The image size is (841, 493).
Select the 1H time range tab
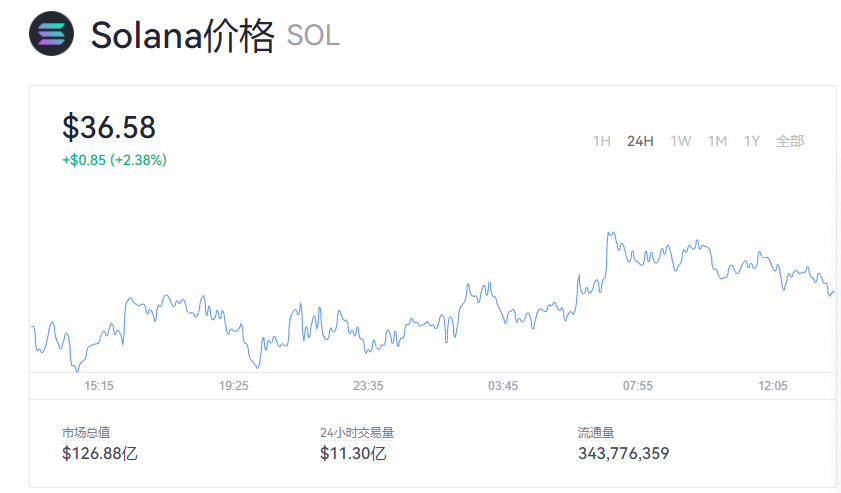coord(602,141)
